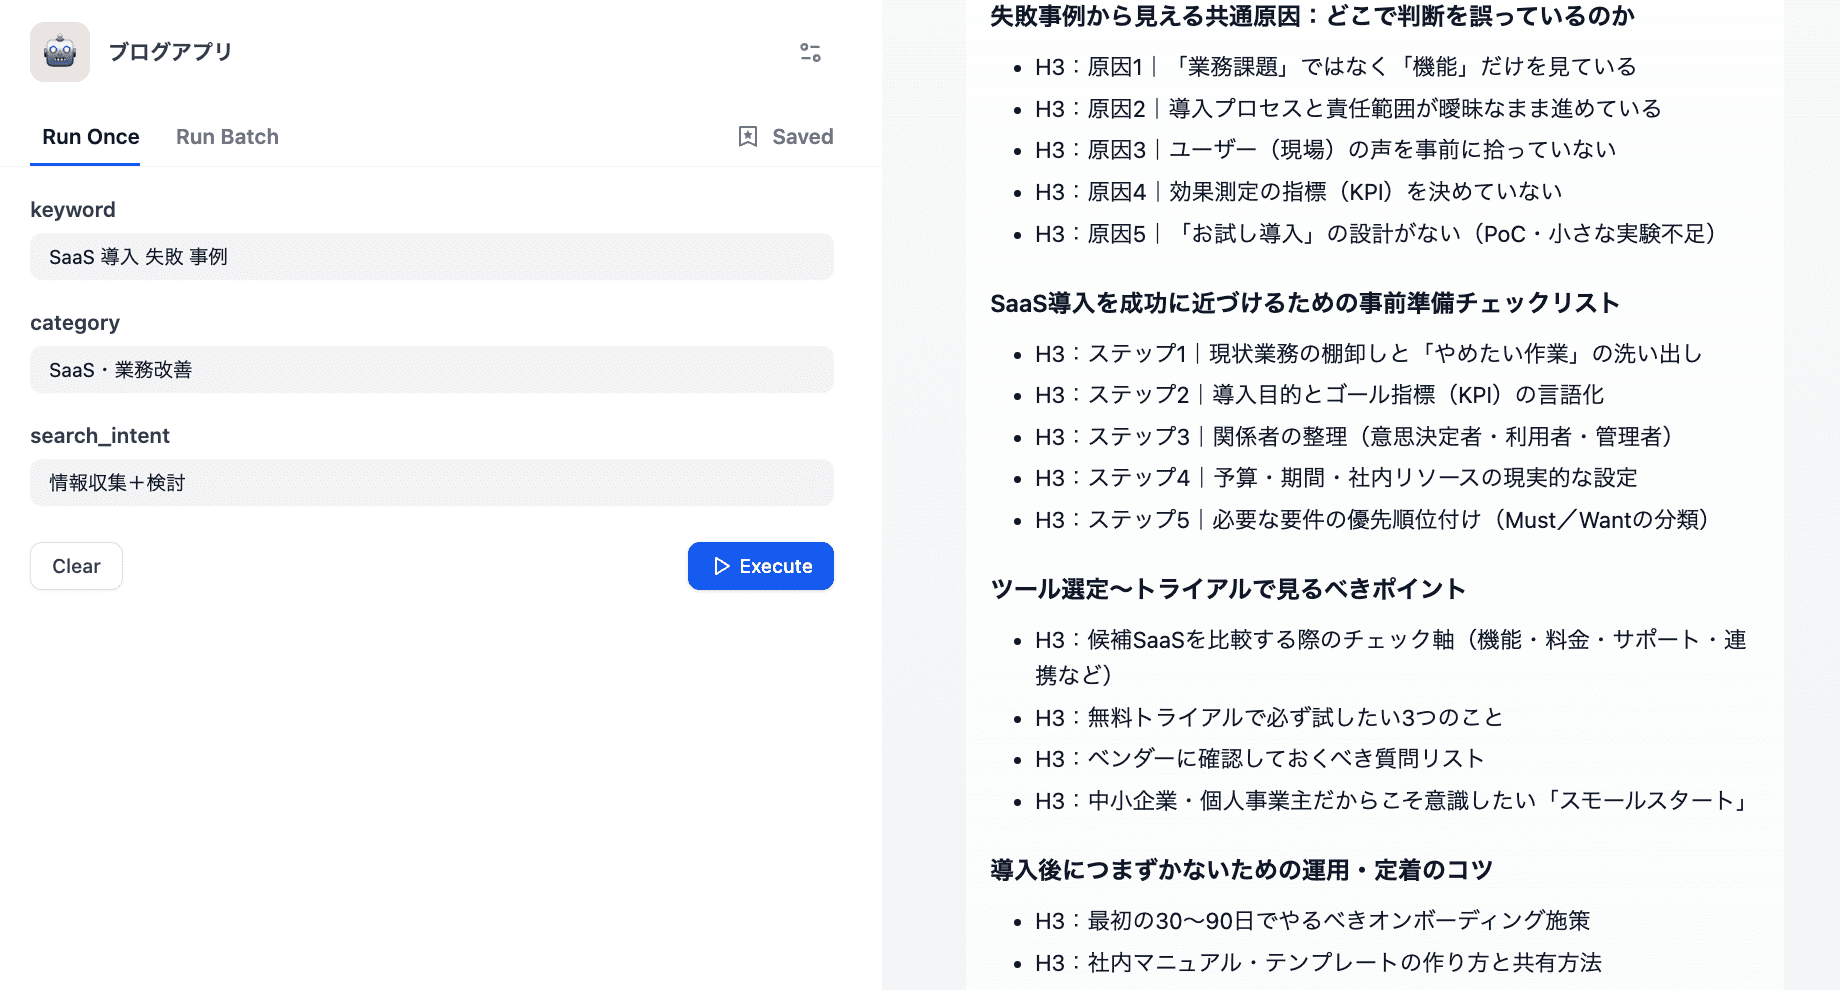Switch to the Run Batch tab
Image resolution: width=1840 pixels, height=990 pixels.
[227, 137]
